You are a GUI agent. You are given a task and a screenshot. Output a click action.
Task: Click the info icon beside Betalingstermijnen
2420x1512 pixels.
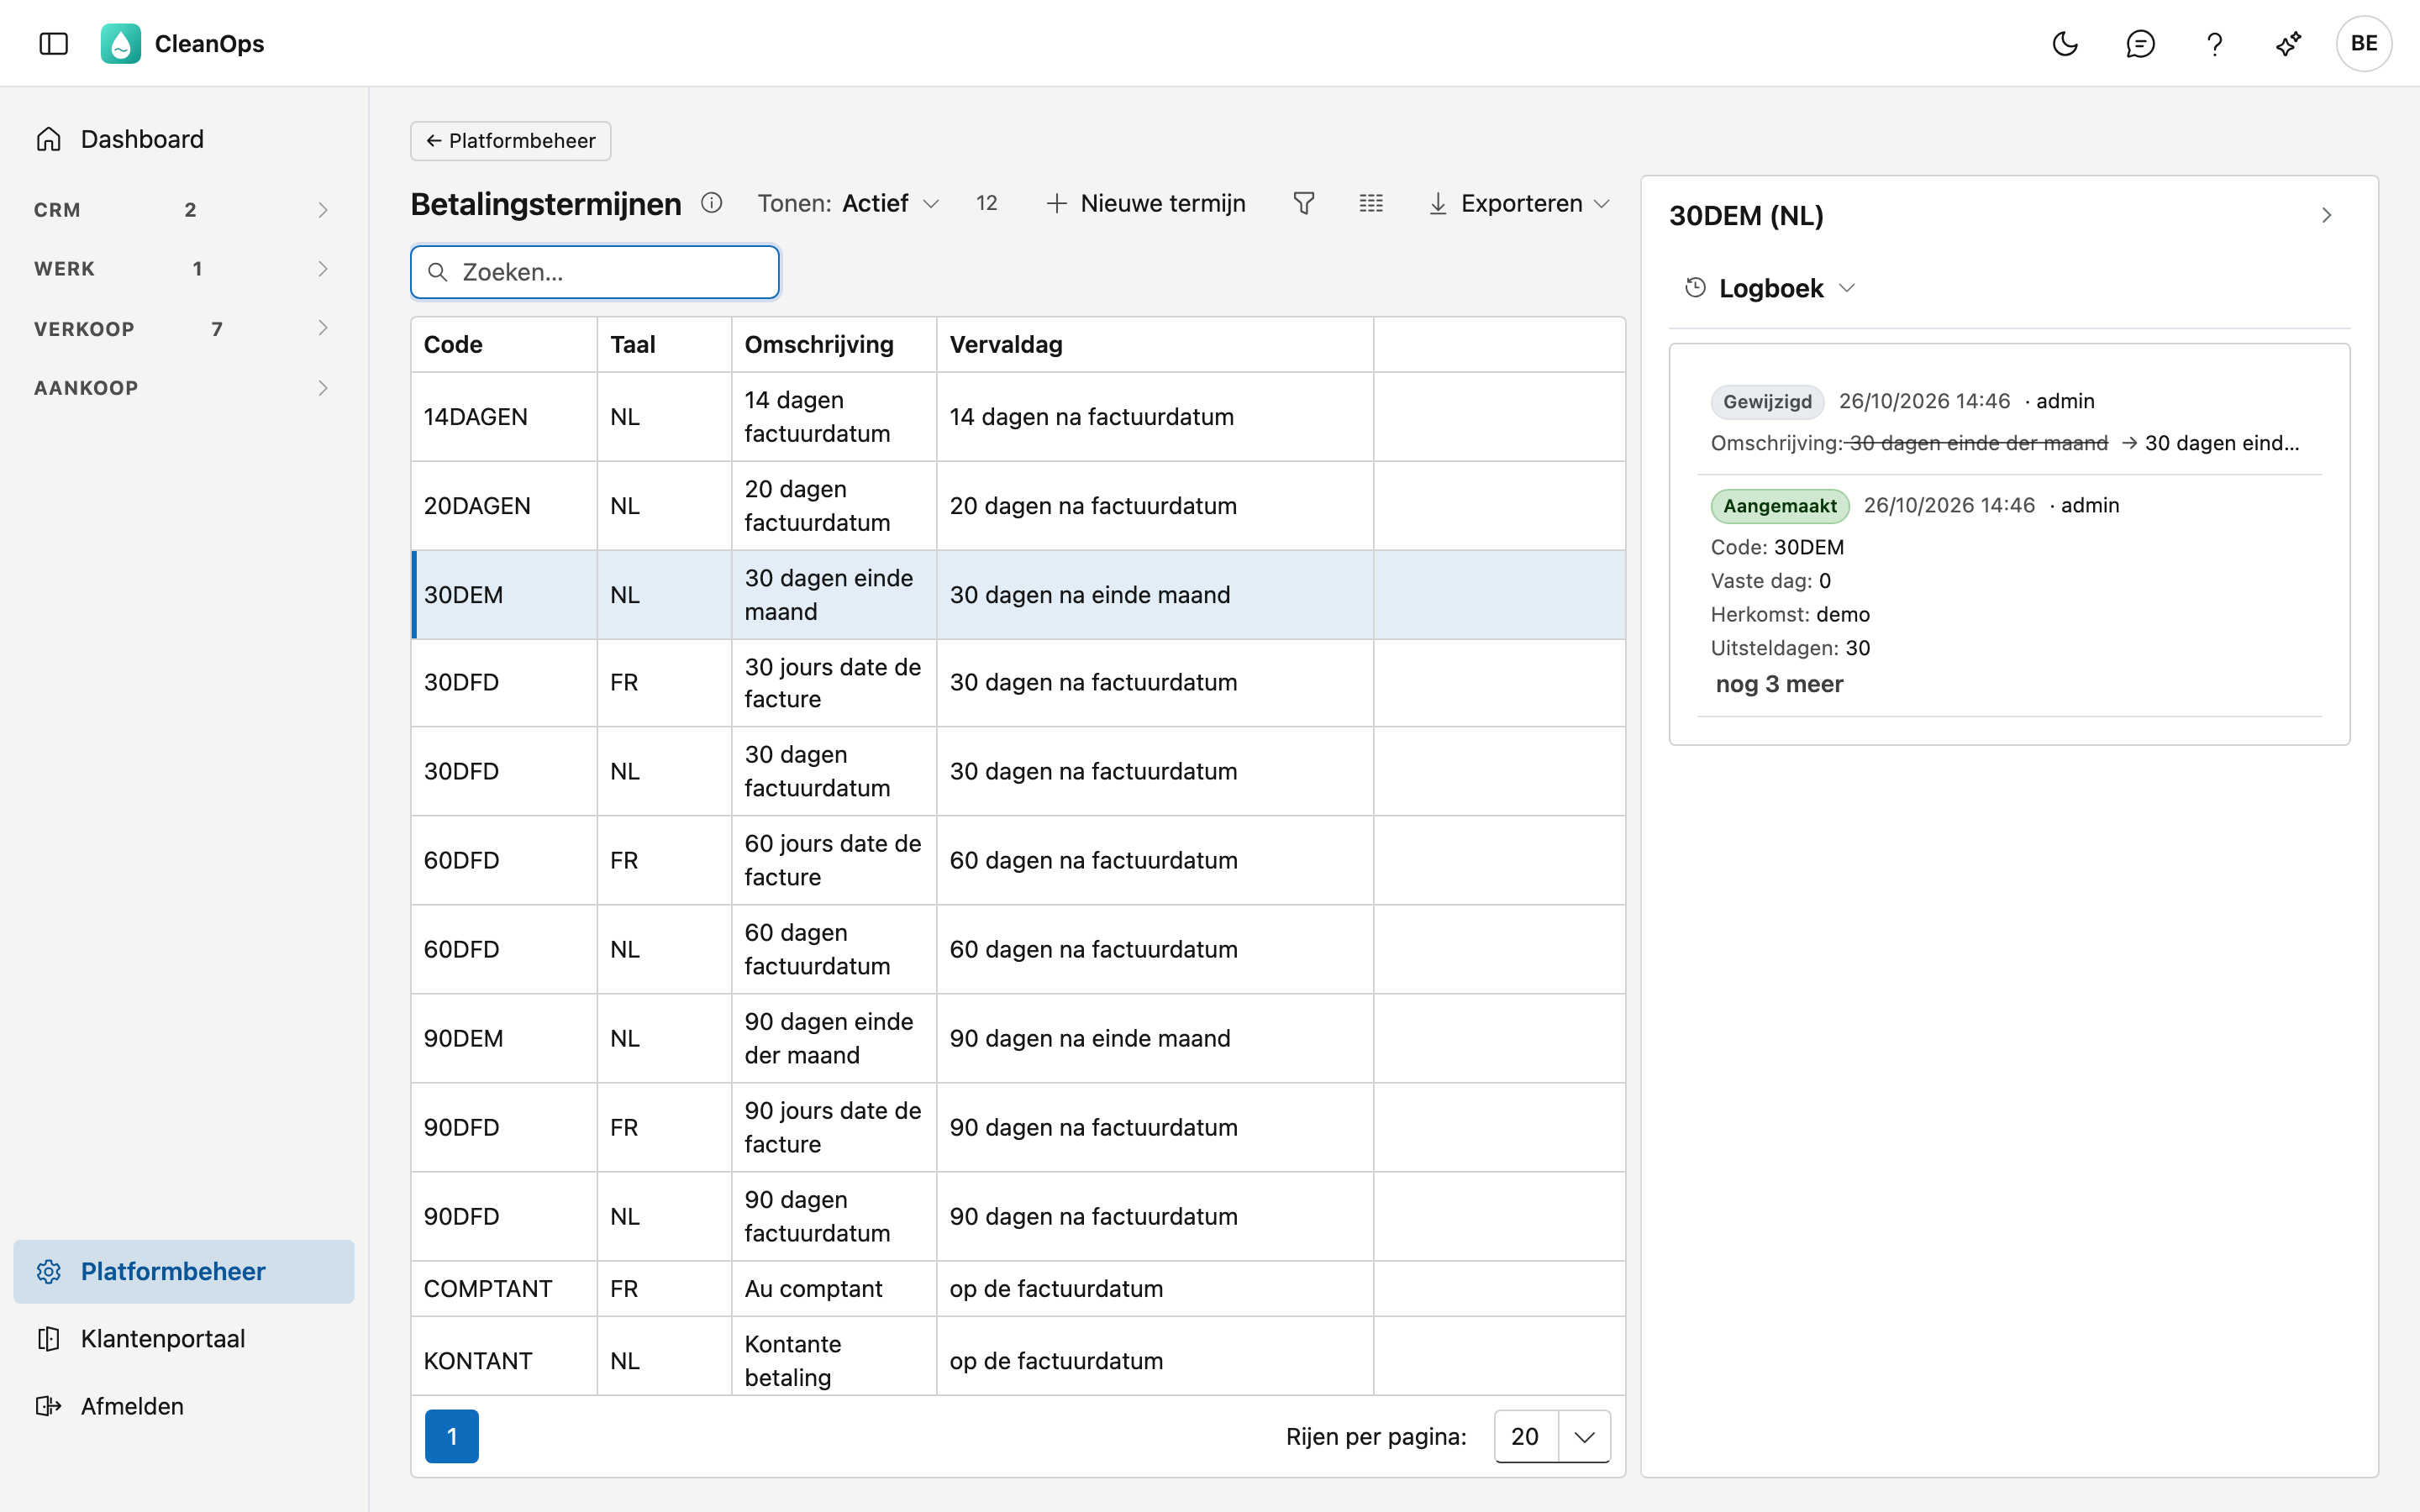tap(711, 203)
